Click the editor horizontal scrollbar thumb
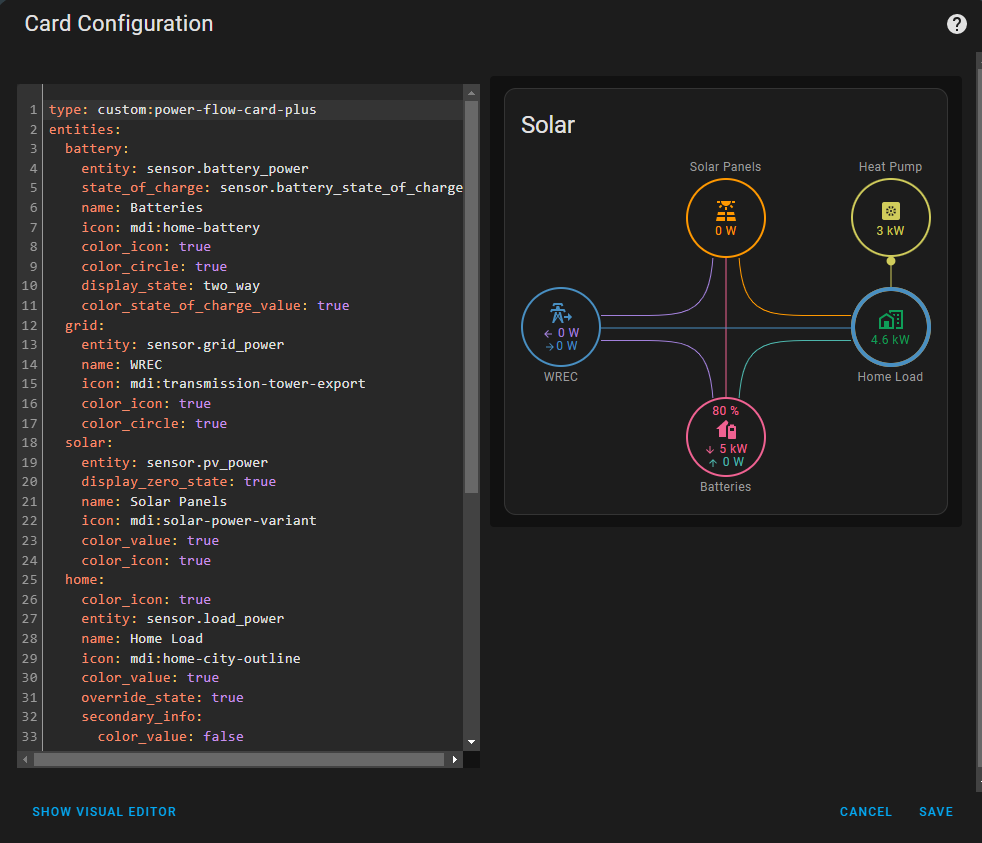This screenshot has width=982, height=843. [238, 760]
